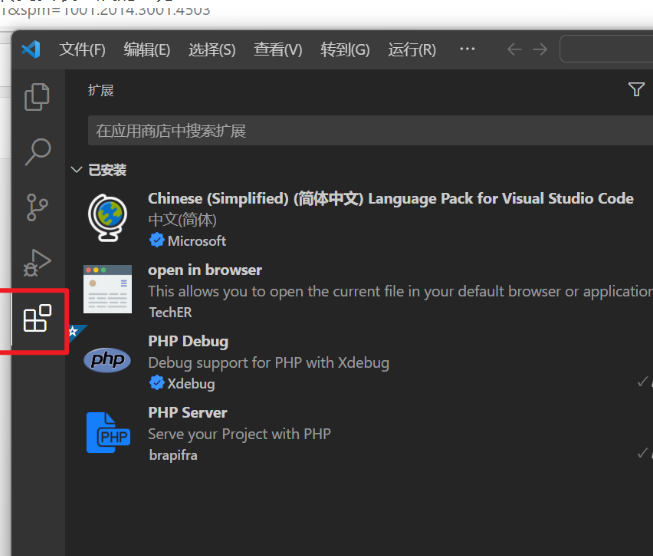Open the 选择(S) menu
This screenshot has height=556, width=653.
click(212, 49)
